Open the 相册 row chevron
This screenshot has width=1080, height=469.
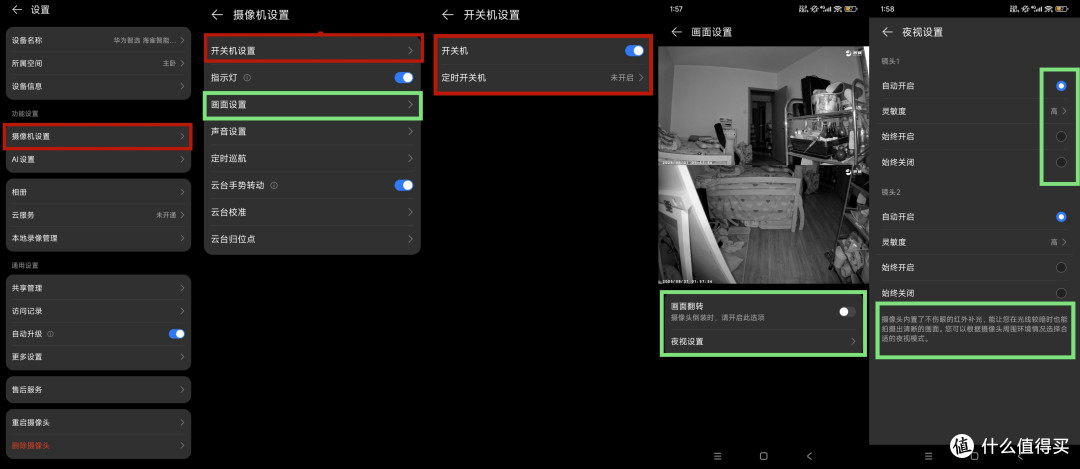(182, 191)
